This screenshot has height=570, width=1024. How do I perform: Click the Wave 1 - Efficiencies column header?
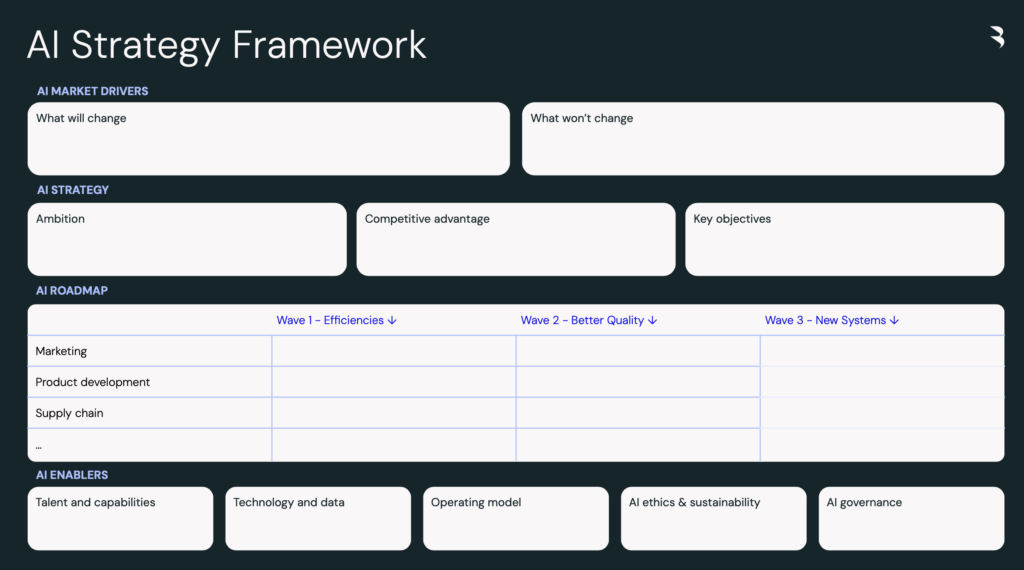click(x=337, y=320)
